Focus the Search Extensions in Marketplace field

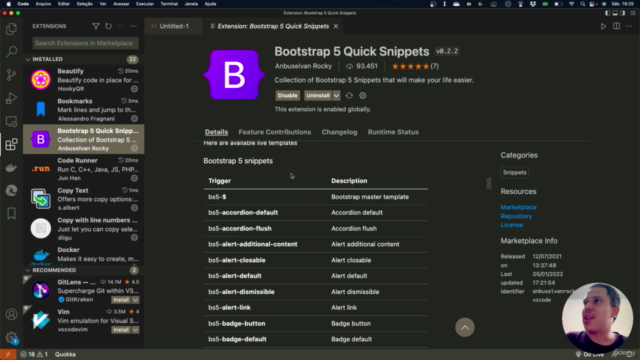[85, 43]
